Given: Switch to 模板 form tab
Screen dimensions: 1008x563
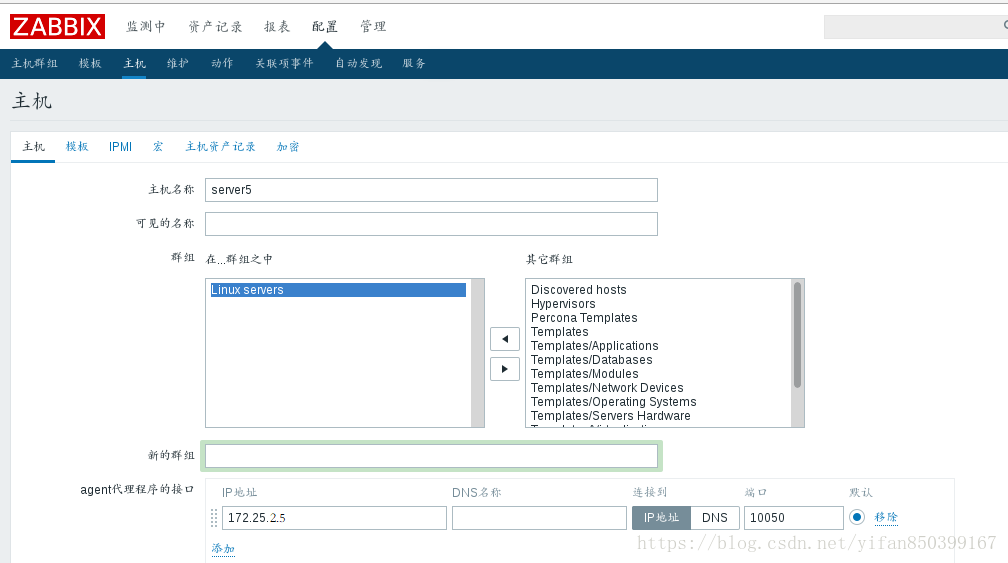Looking at the screenshot, I should point(77,147).
